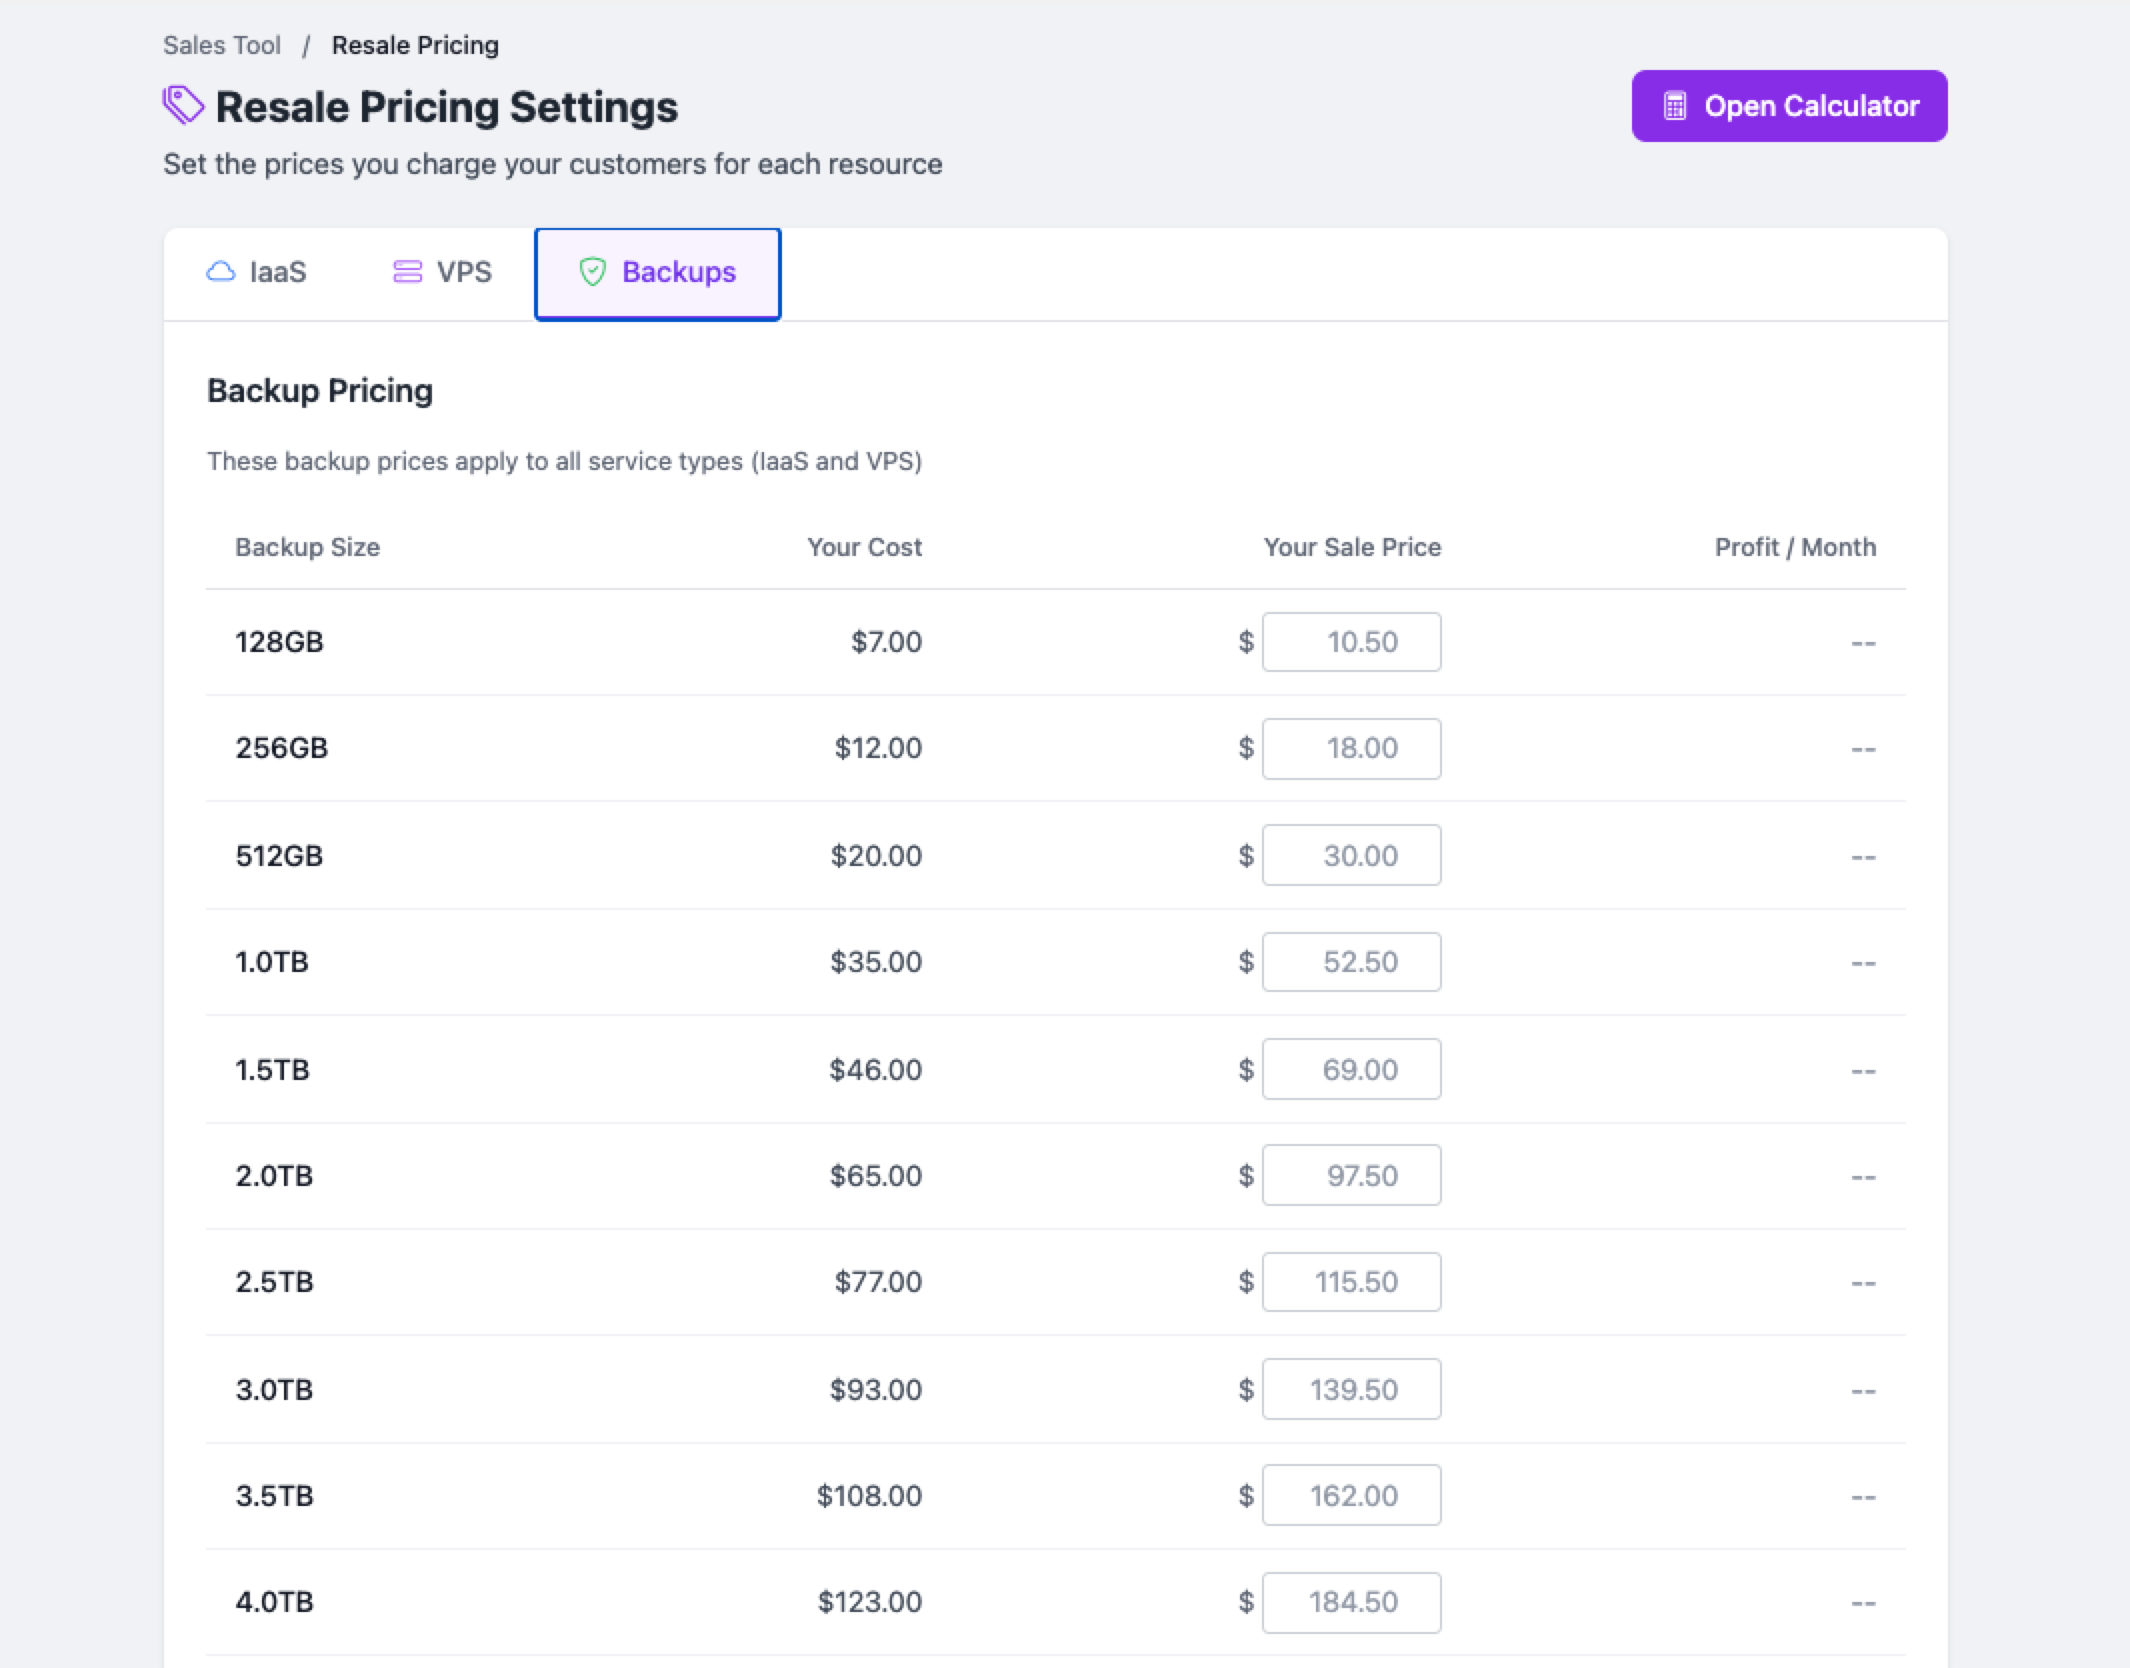The image size is (2130, 1668).
Task: Click the green shield icon on Backups tab
Action: click(x=594, y=271)
